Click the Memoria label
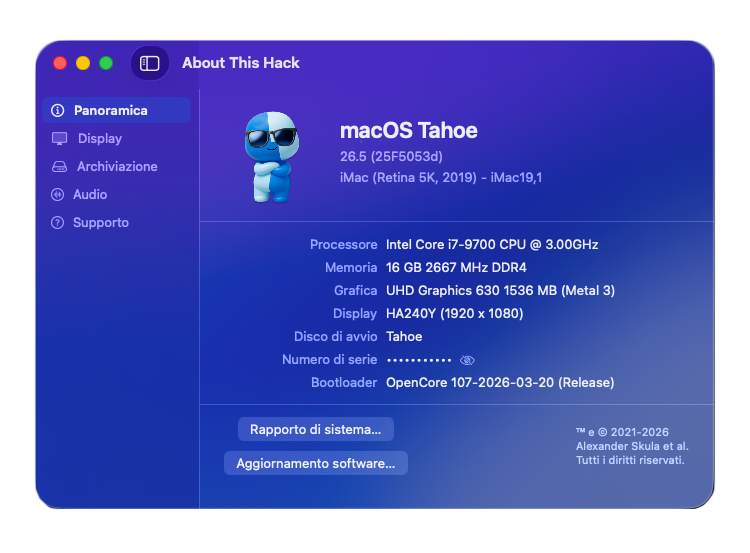Viewport: 750px width, 553px height. [351, 267]
